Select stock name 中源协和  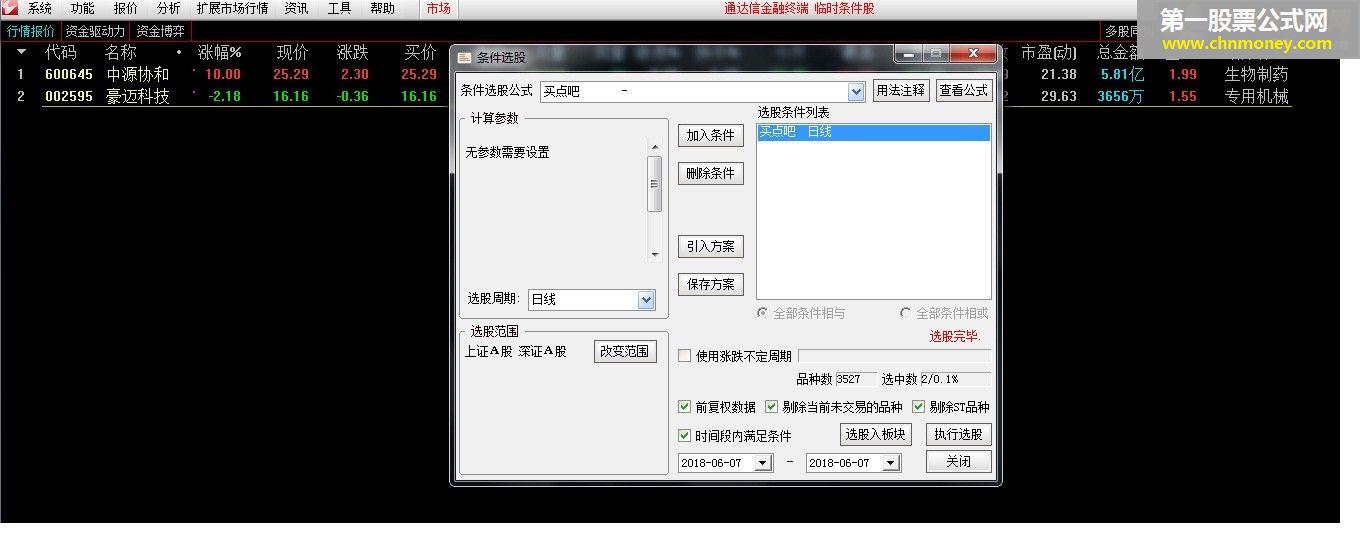138,74
